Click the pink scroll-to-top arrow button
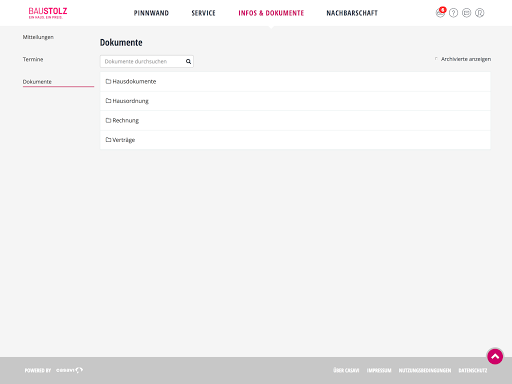The height and width of the screenshot is (384, 512). tap(495, 356)
